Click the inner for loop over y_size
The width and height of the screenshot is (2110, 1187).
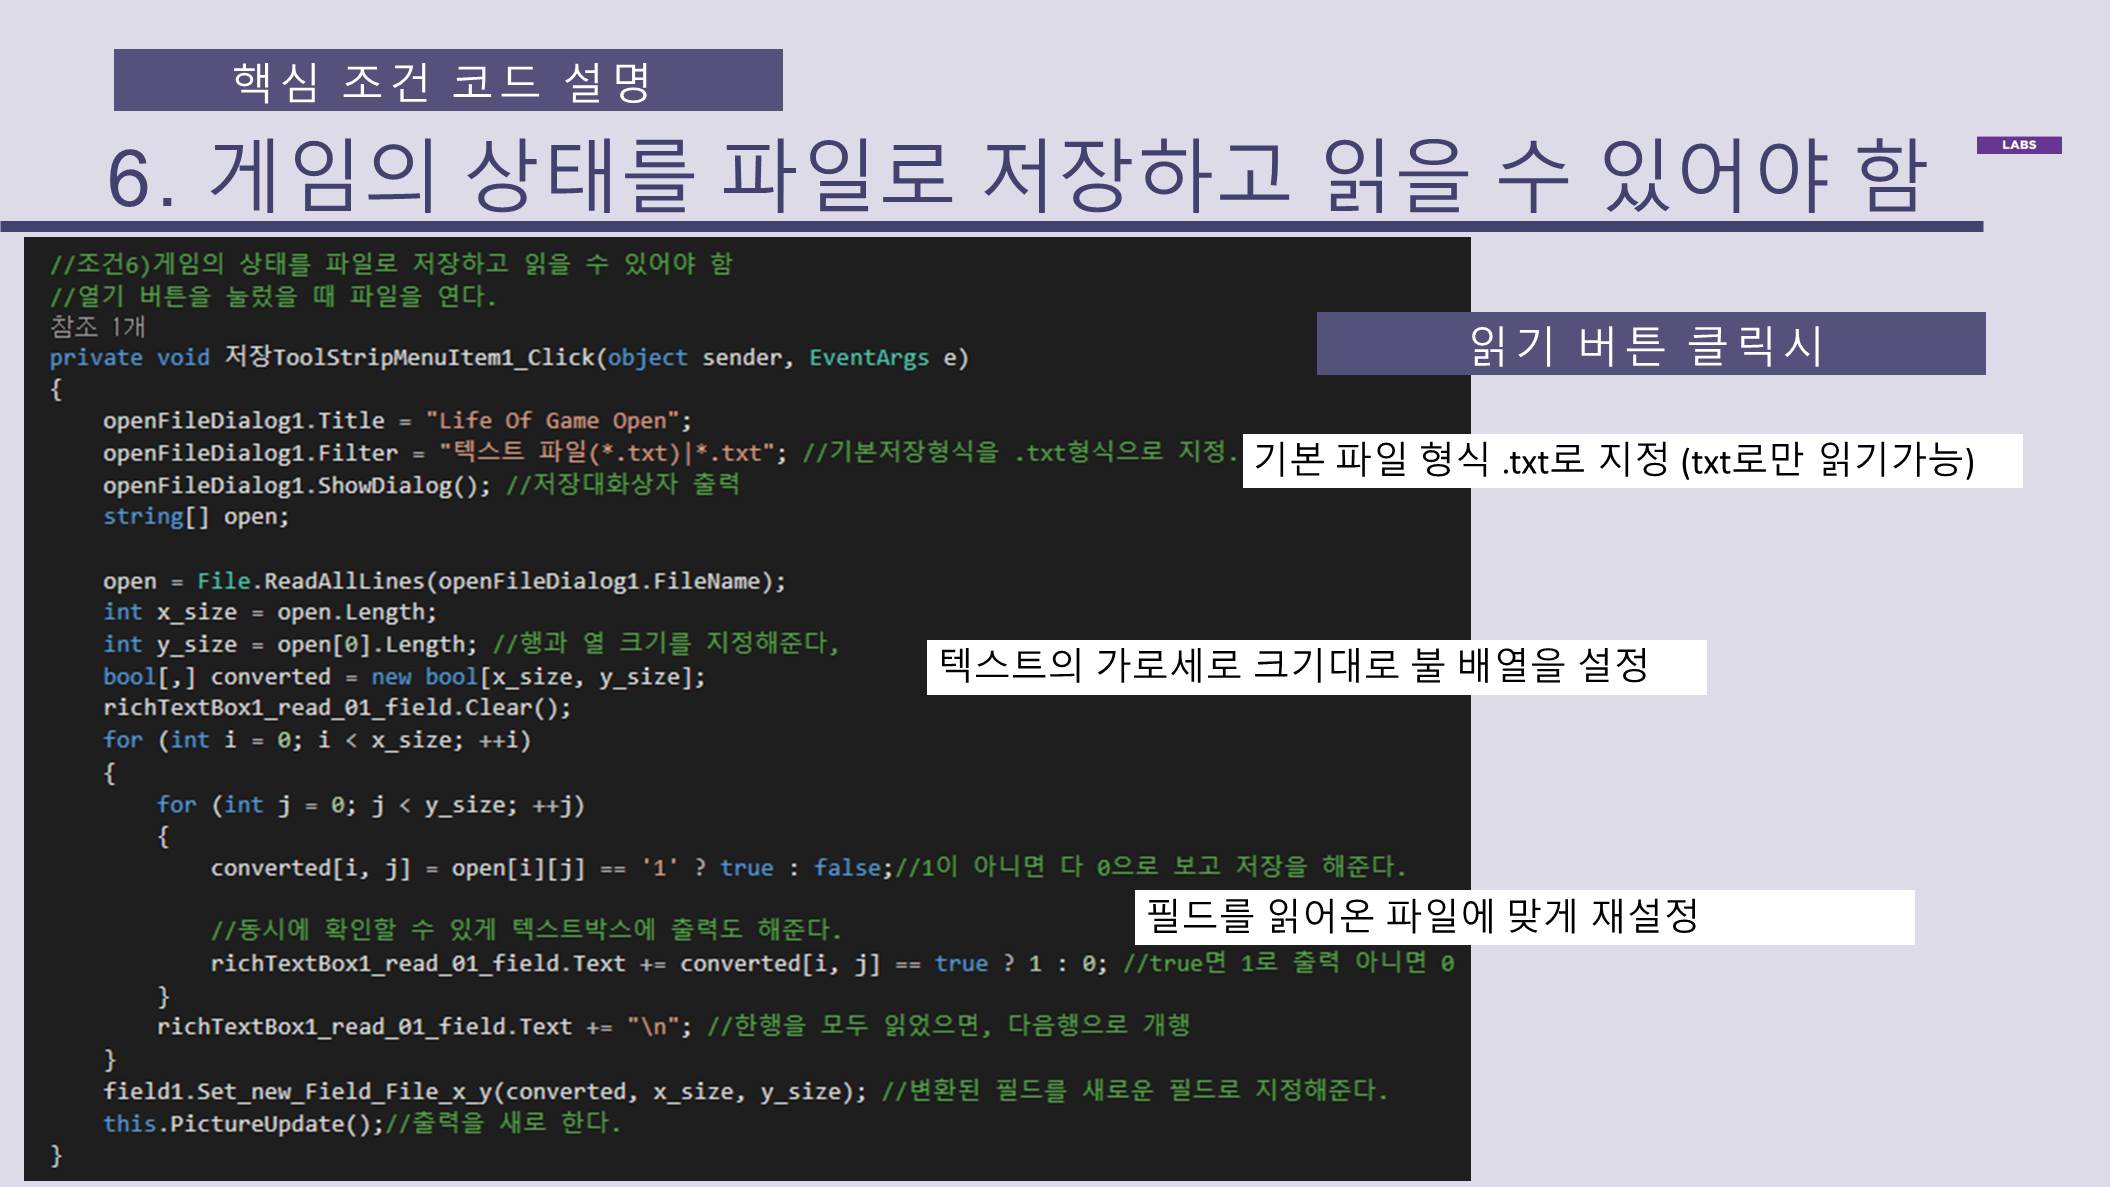(x=370, y=805)
